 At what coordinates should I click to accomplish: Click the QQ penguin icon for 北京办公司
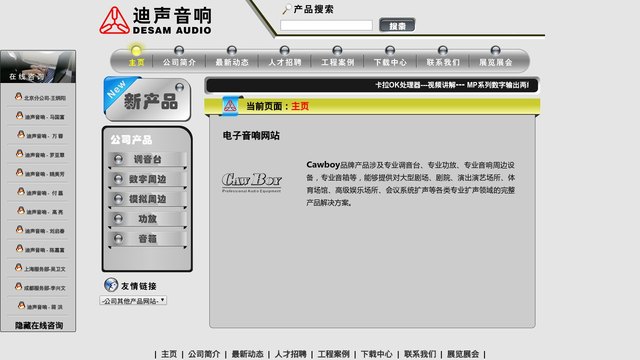(18, 97)
